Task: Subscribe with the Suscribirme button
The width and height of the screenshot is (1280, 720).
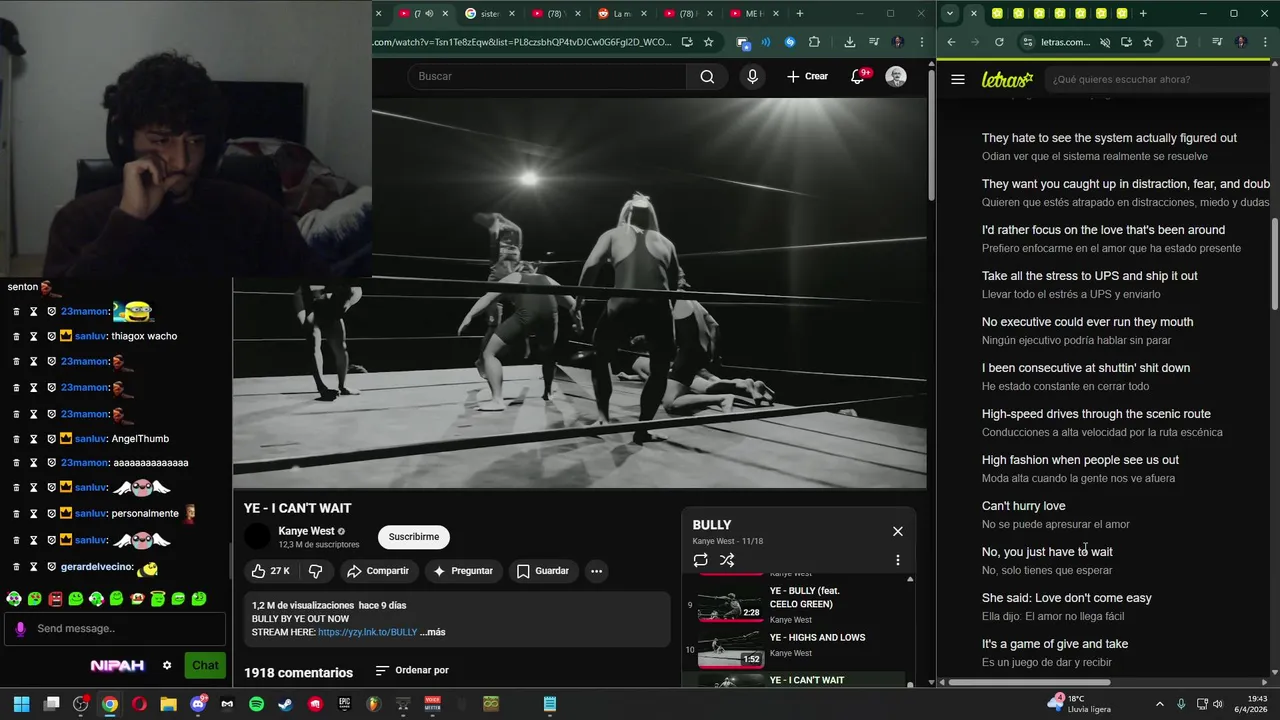Action: tap(414, 537)
